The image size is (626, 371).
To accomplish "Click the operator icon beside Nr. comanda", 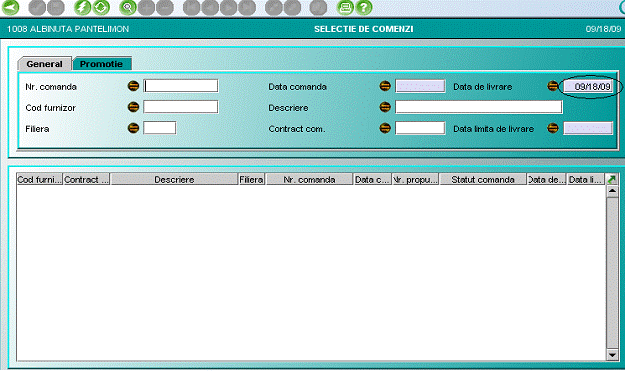I will tap(133, 86).
